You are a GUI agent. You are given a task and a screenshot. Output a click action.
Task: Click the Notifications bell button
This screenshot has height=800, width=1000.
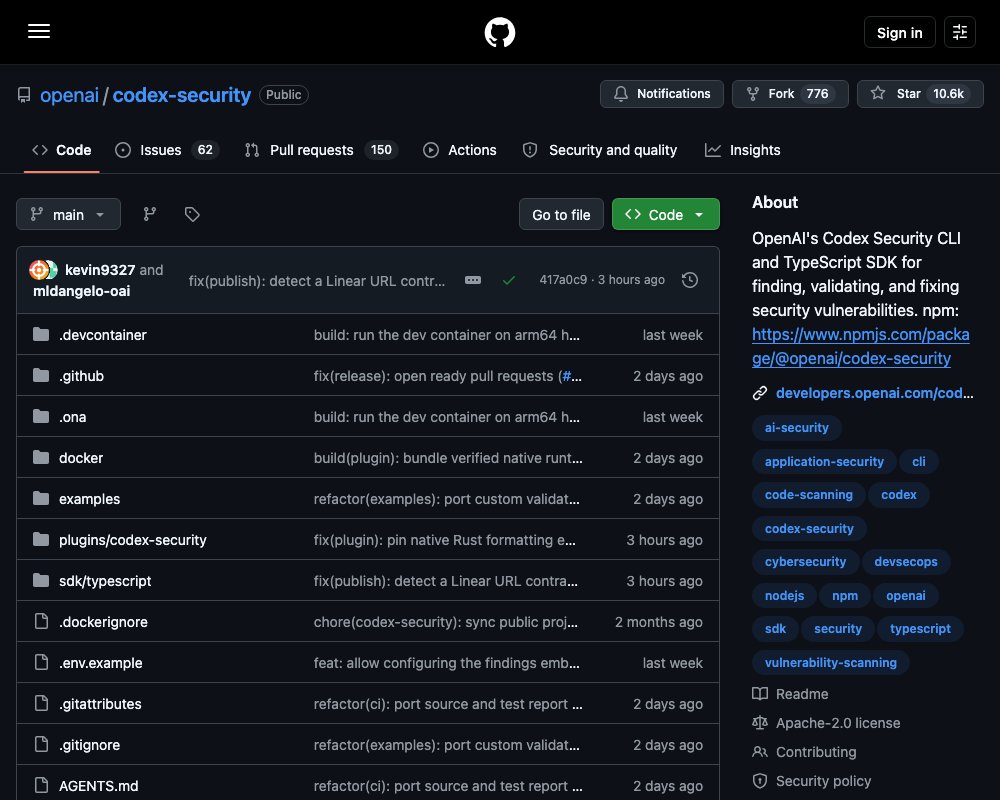point(661,94)
